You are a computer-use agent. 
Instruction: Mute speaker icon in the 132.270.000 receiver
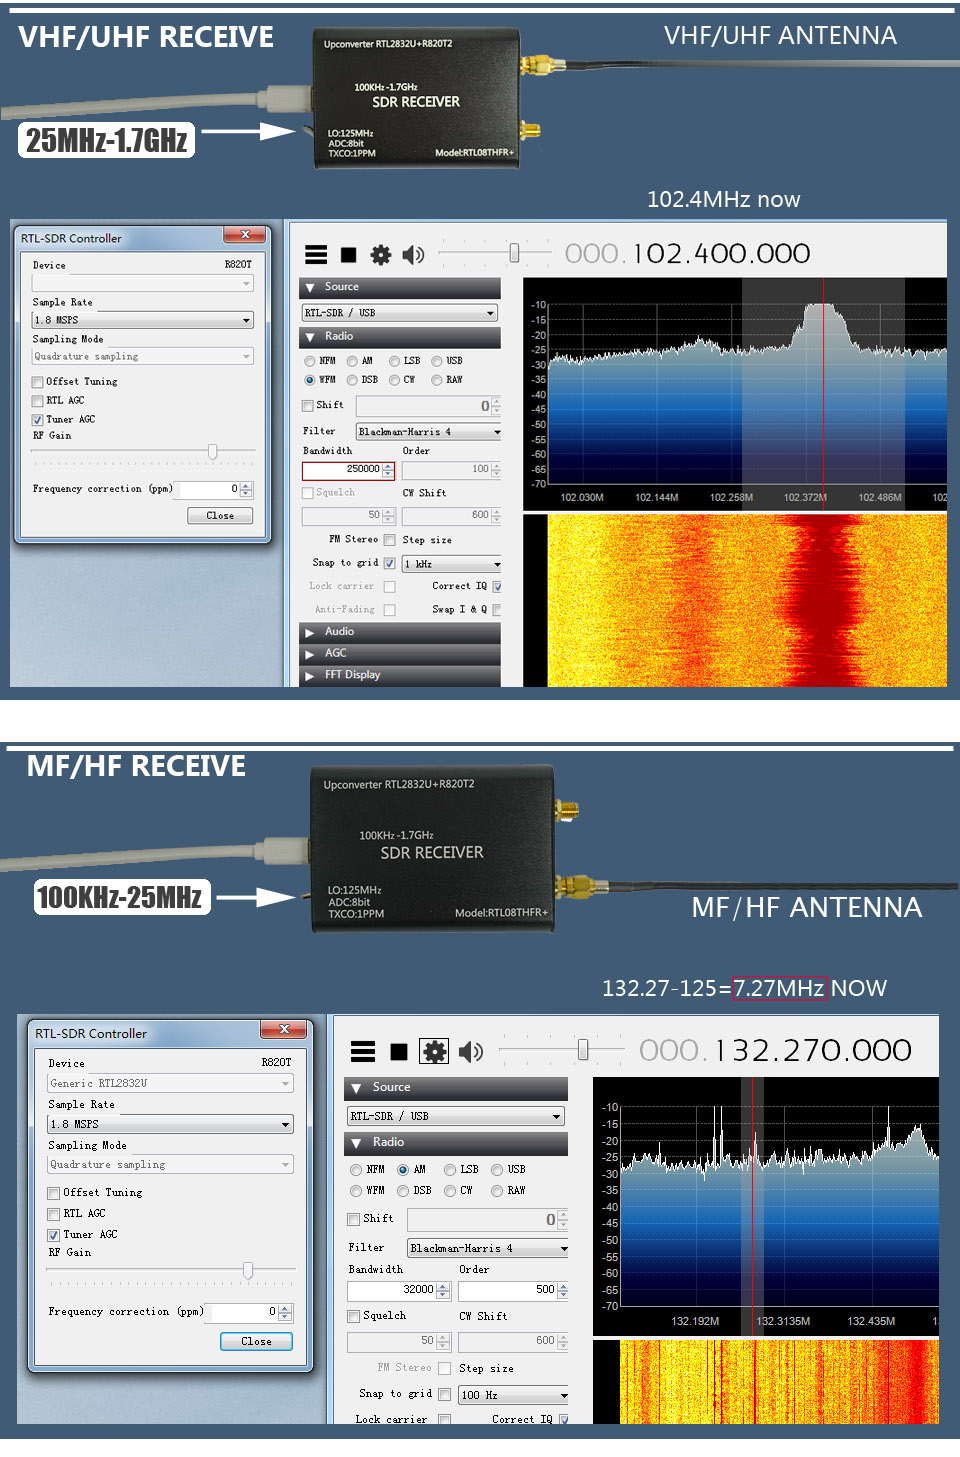(x=470, y=1051)
